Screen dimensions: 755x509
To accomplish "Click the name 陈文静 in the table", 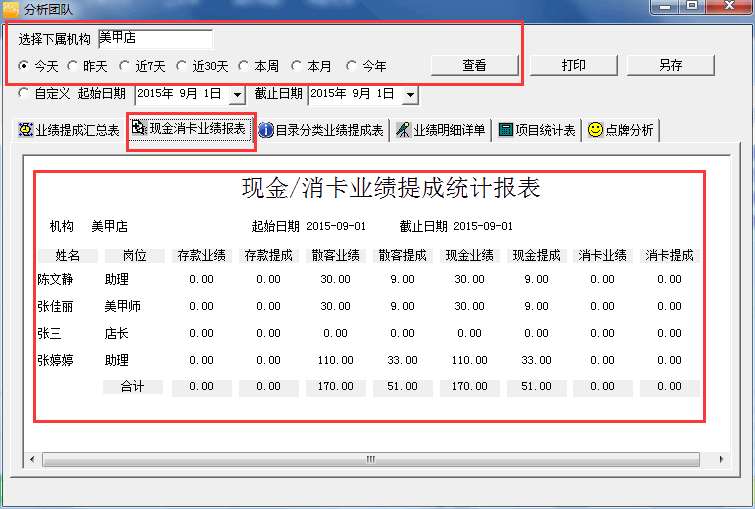I will 55,279.
